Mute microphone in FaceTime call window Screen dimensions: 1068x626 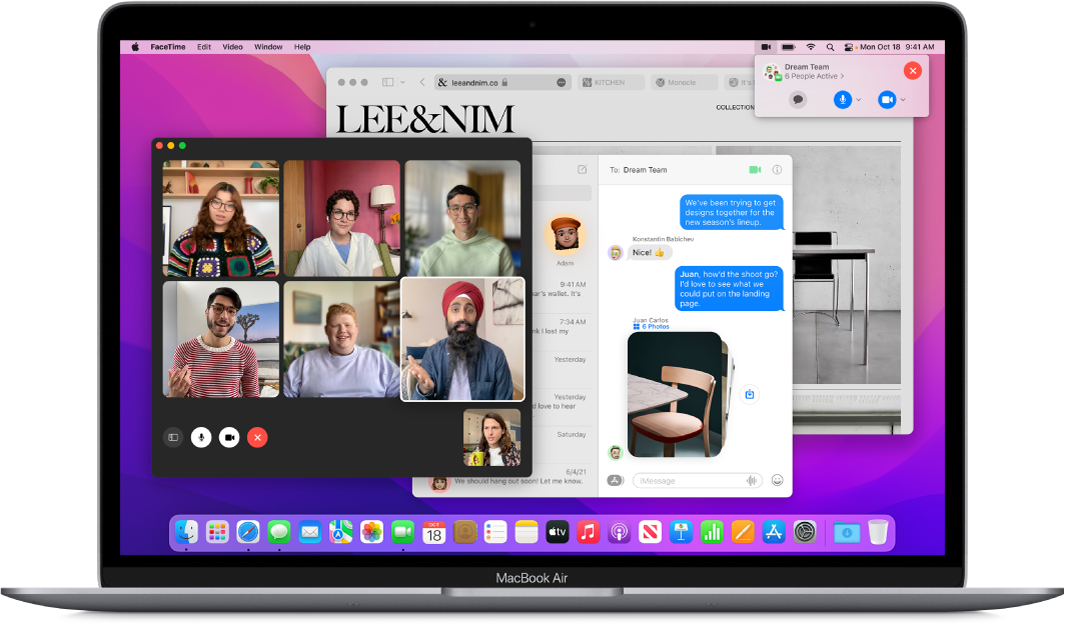[201, 437]
